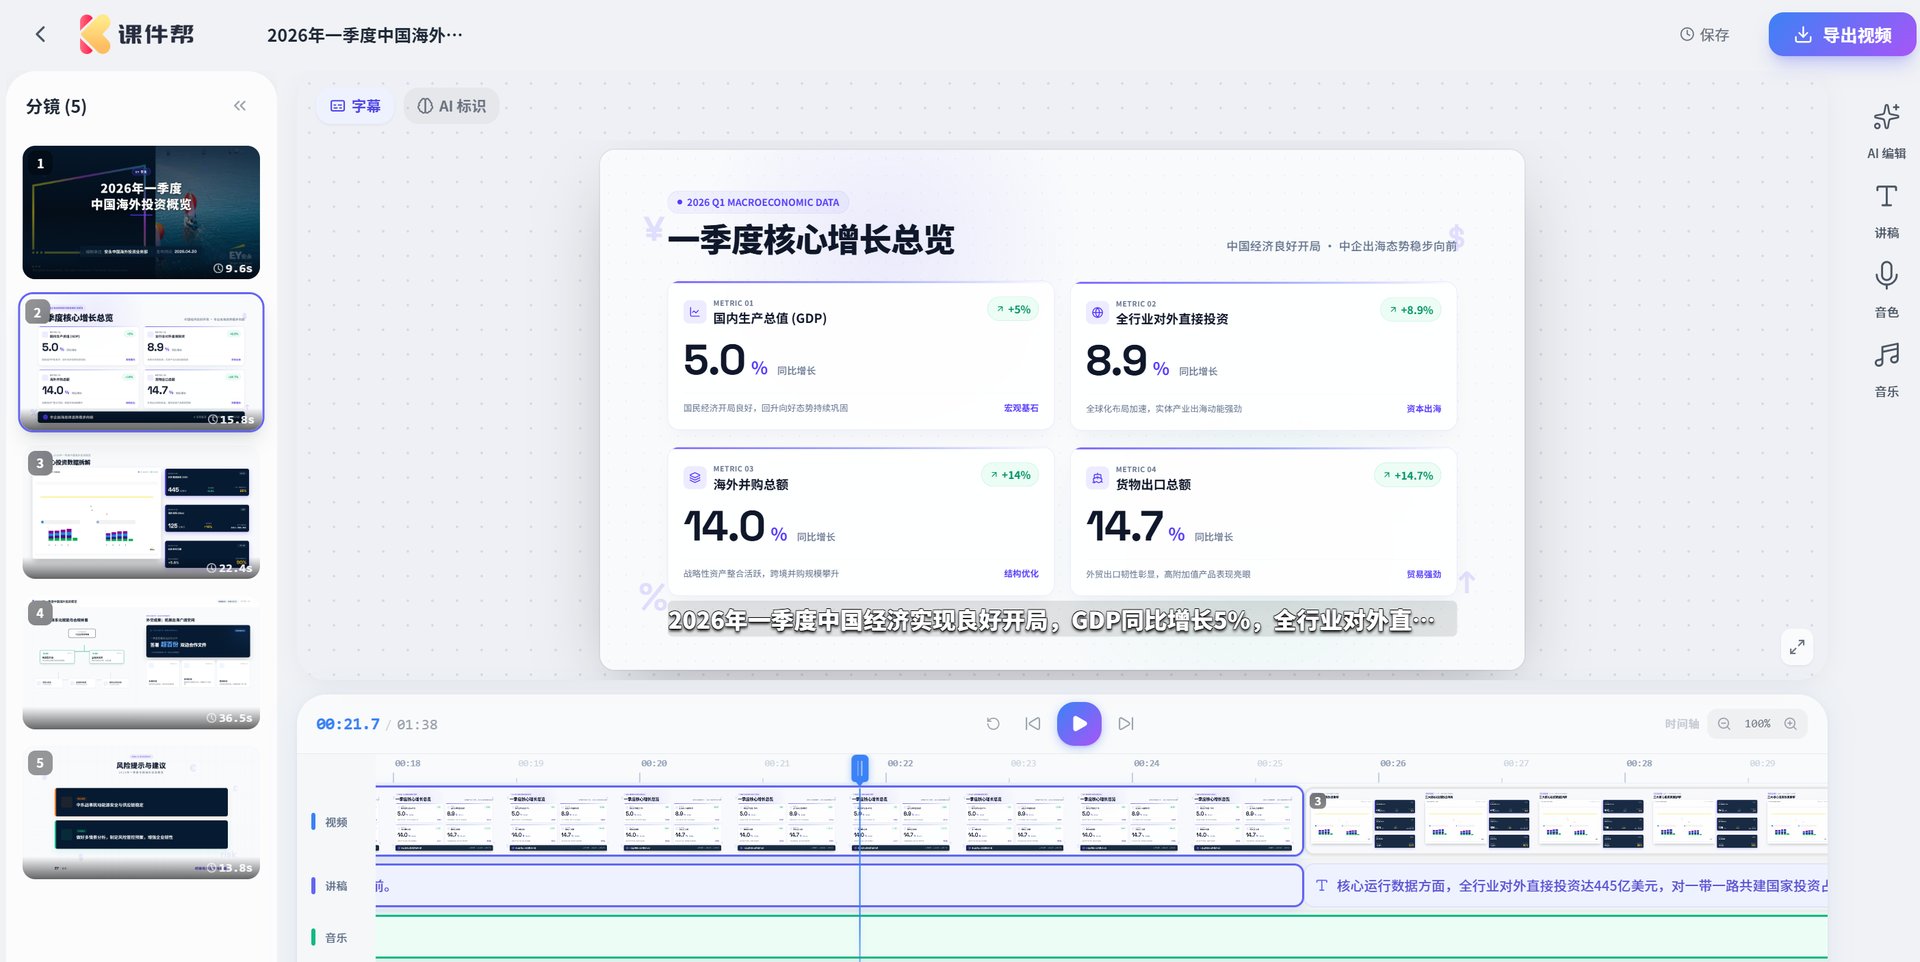This screenshot has height=962, width=1920.
Task: Click the script text 核心运行数据方面 clip
Action: tap(1567, 886)
